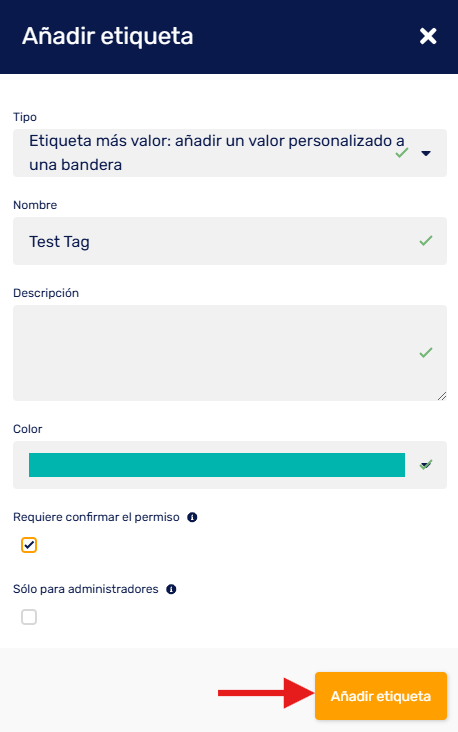
Task: Click info icon beside Requiere confirmar el permiso
Action: click(x=192, y=517)
